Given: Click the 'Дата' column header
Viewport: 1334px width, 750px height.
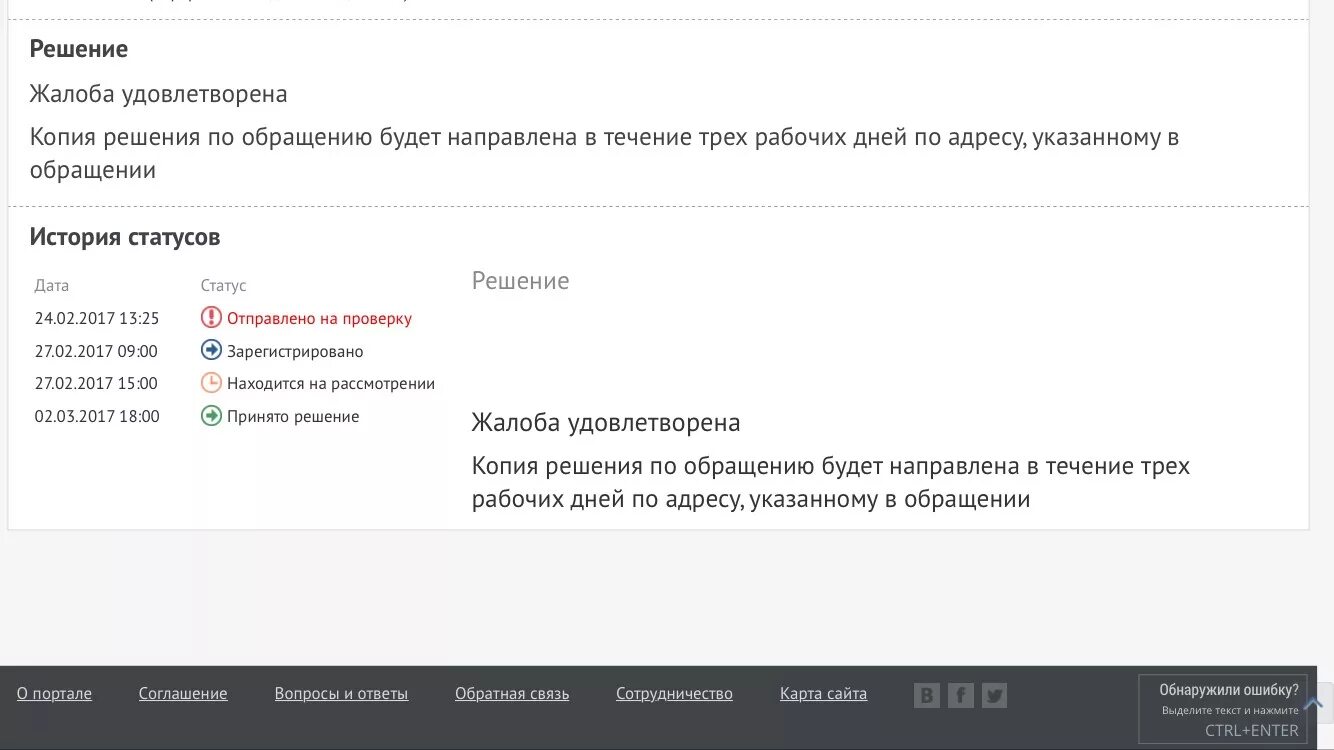Looking at the screenshot, I should click(52, 286).
